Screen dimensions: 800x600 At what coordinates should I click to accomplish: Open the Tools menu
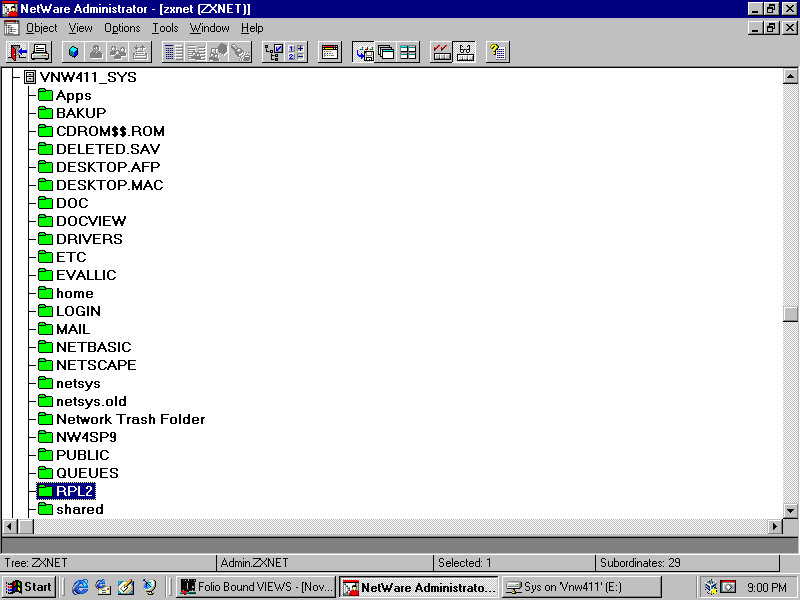point(165,28)
